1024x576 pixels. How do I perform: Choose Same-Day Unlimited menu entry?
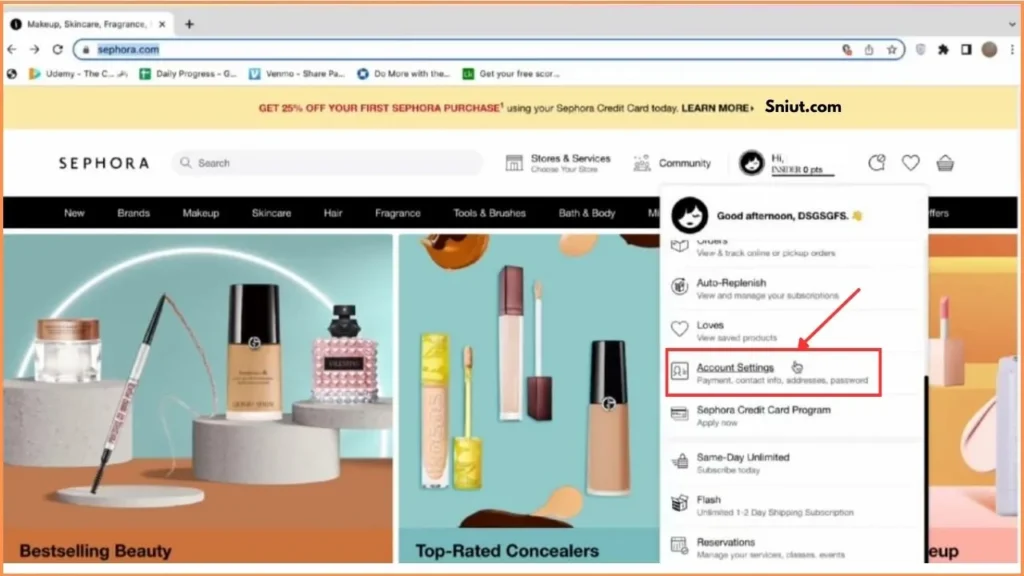point(742,457)
